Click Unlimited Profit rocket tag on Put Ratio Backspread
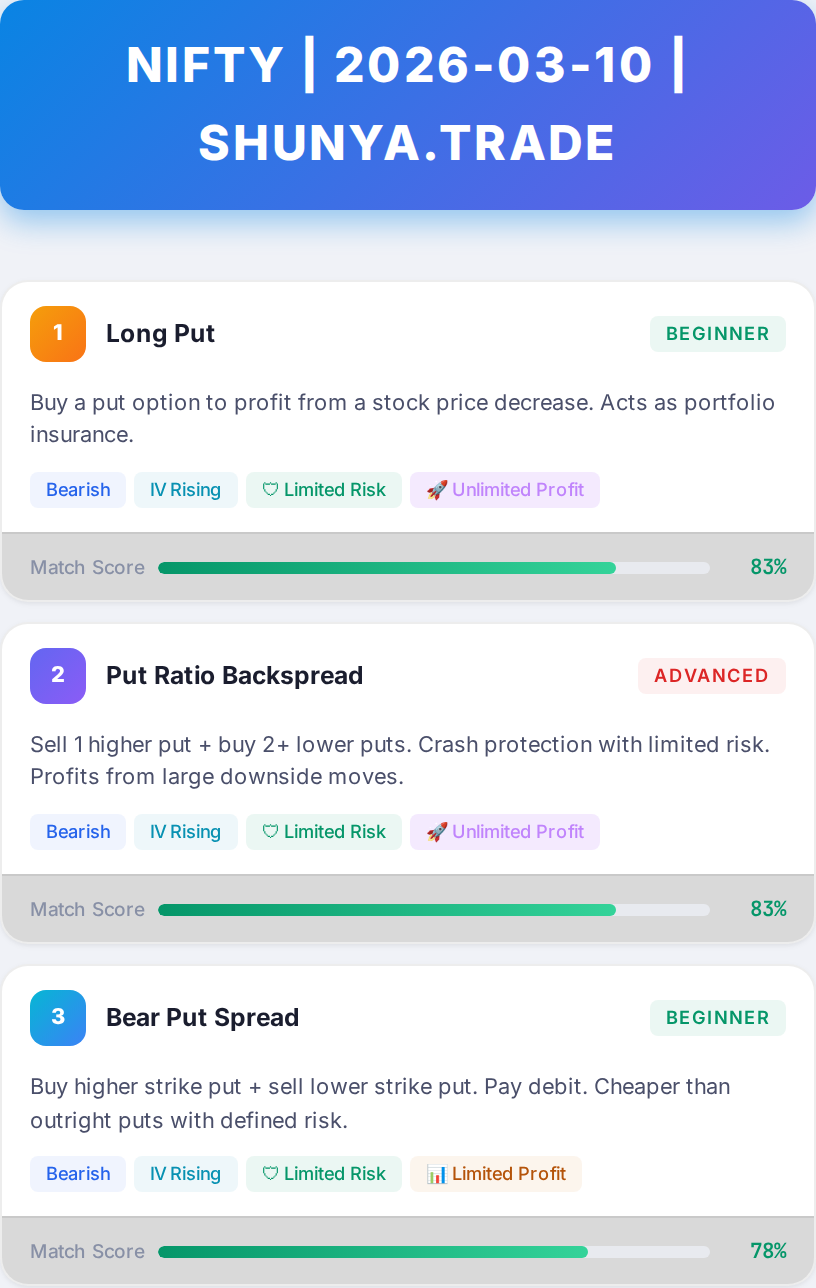 click(x=505, y=832)
